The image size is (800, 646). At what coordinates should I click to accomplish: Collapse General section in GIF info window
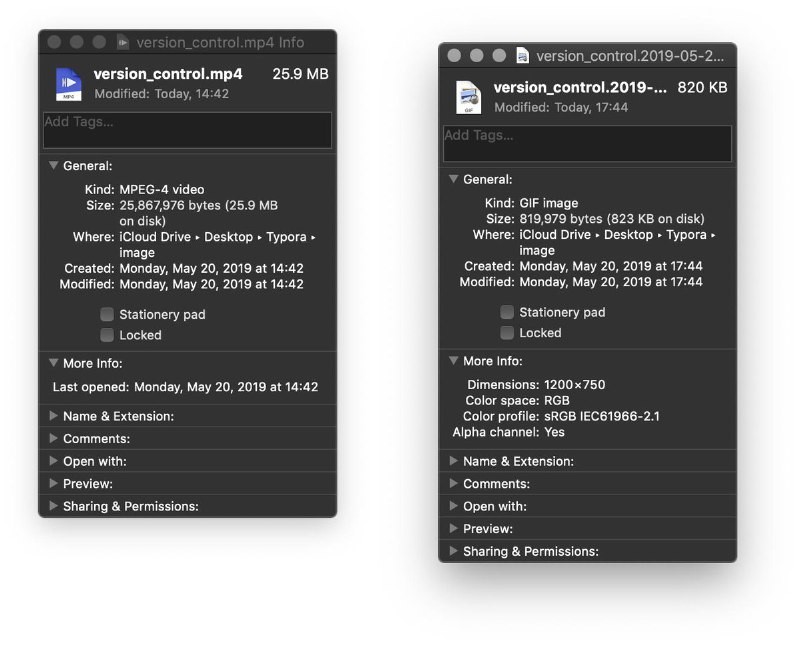454,179
